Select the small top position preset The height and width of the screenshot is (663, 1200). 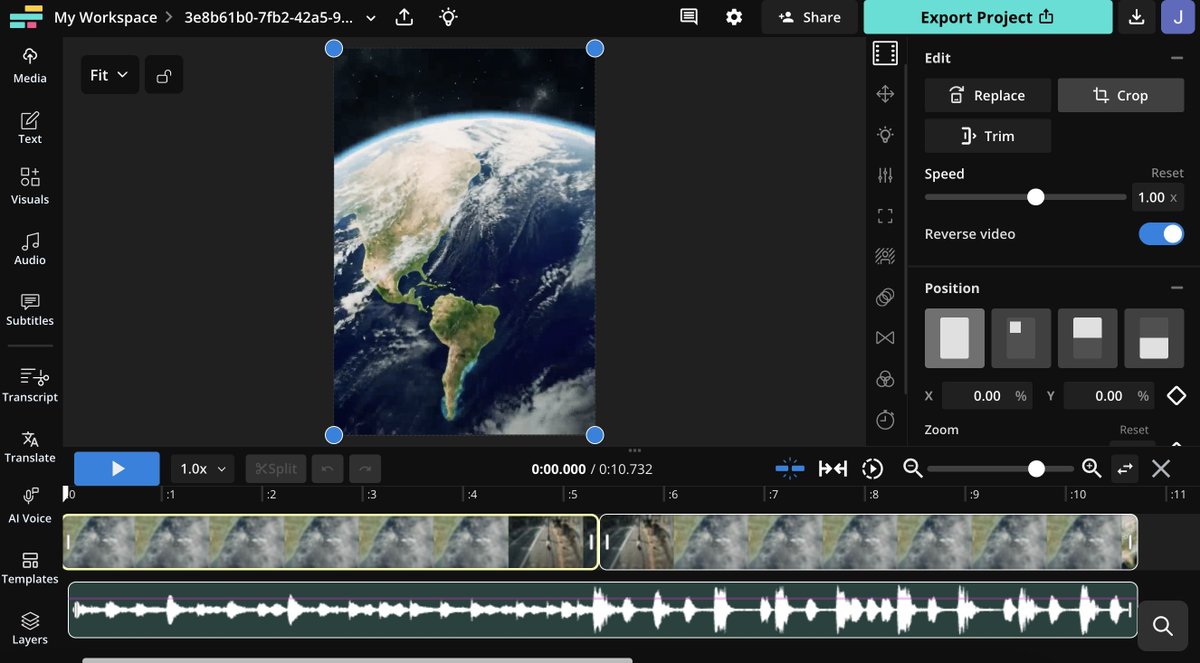[1021, 338]
